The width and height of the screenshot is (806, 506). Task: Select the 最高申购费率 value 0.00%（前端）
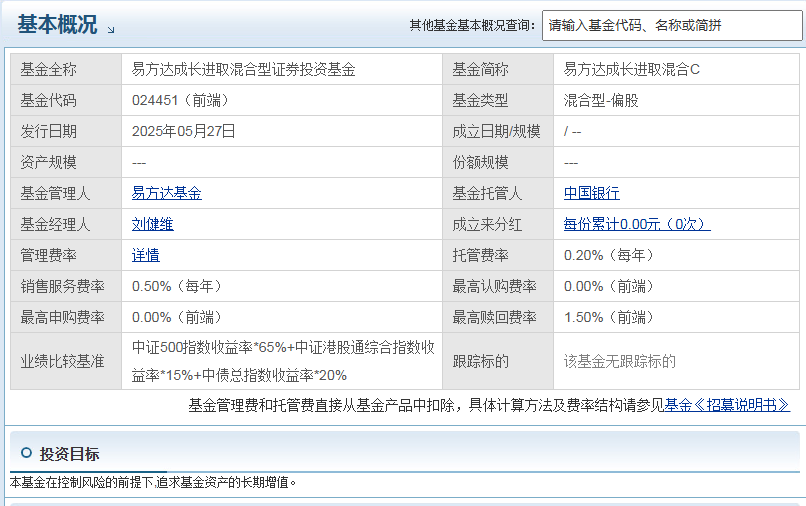[177, 317]
